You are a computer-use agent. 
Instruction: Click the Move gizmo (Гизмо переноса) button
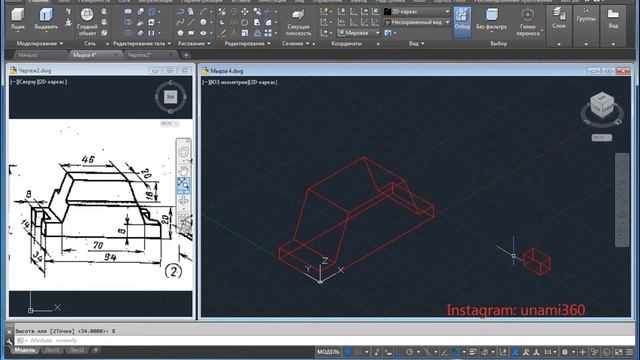coord(527,22)
